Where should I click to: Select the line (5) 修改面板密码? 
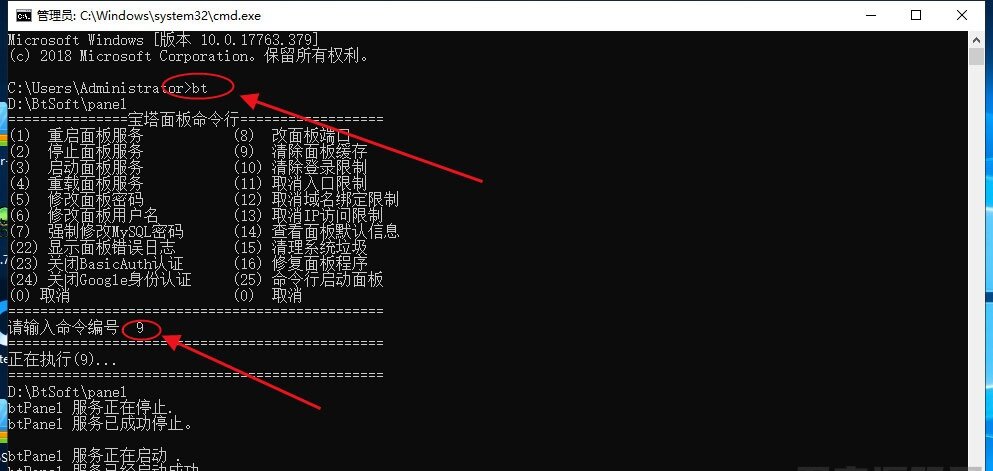pyautogui.click(x=77, y=199)
